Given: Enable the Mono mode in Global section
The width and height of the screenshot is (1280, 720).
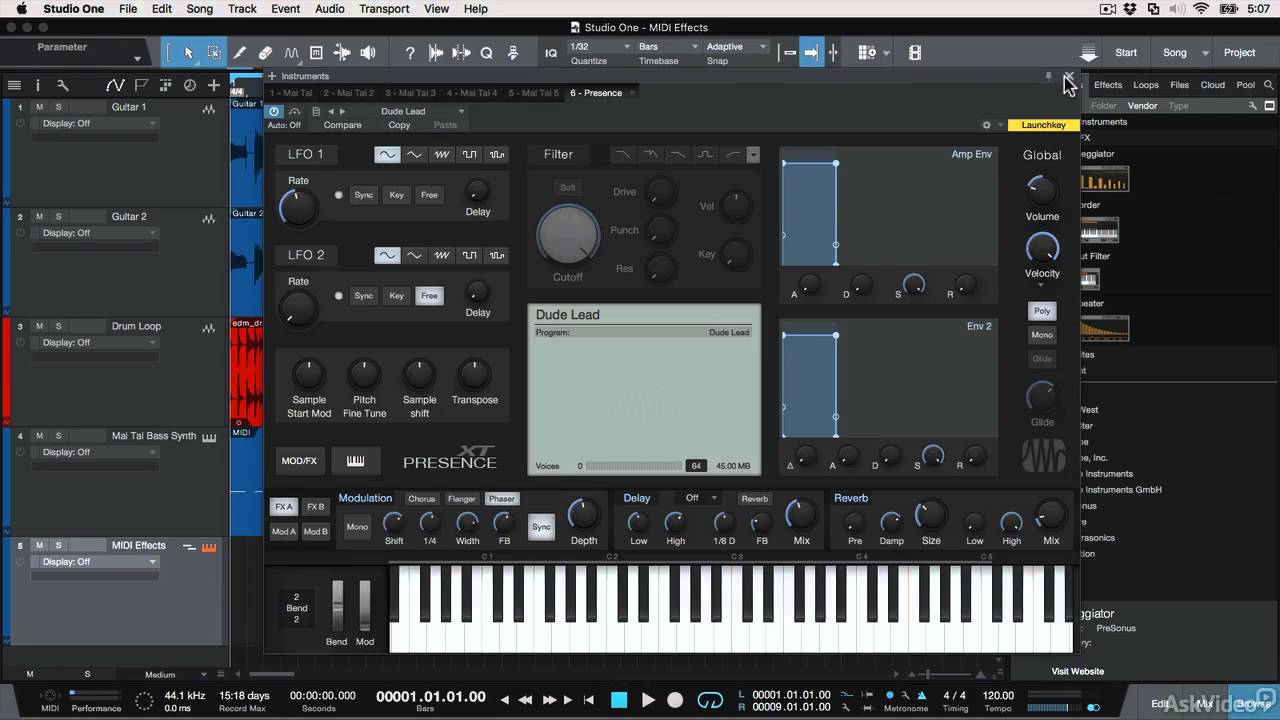Looking at the screenshot, I should point(1042,335).
